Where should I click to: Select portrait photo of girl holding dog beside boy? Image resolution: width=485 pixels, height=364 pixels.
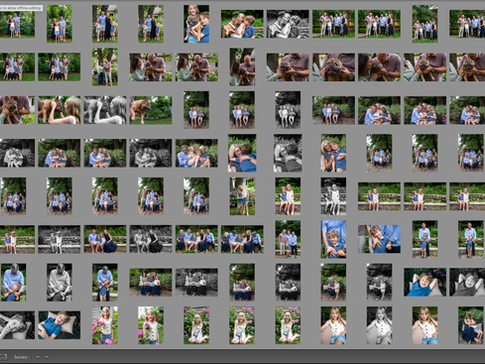click(196, 24)
